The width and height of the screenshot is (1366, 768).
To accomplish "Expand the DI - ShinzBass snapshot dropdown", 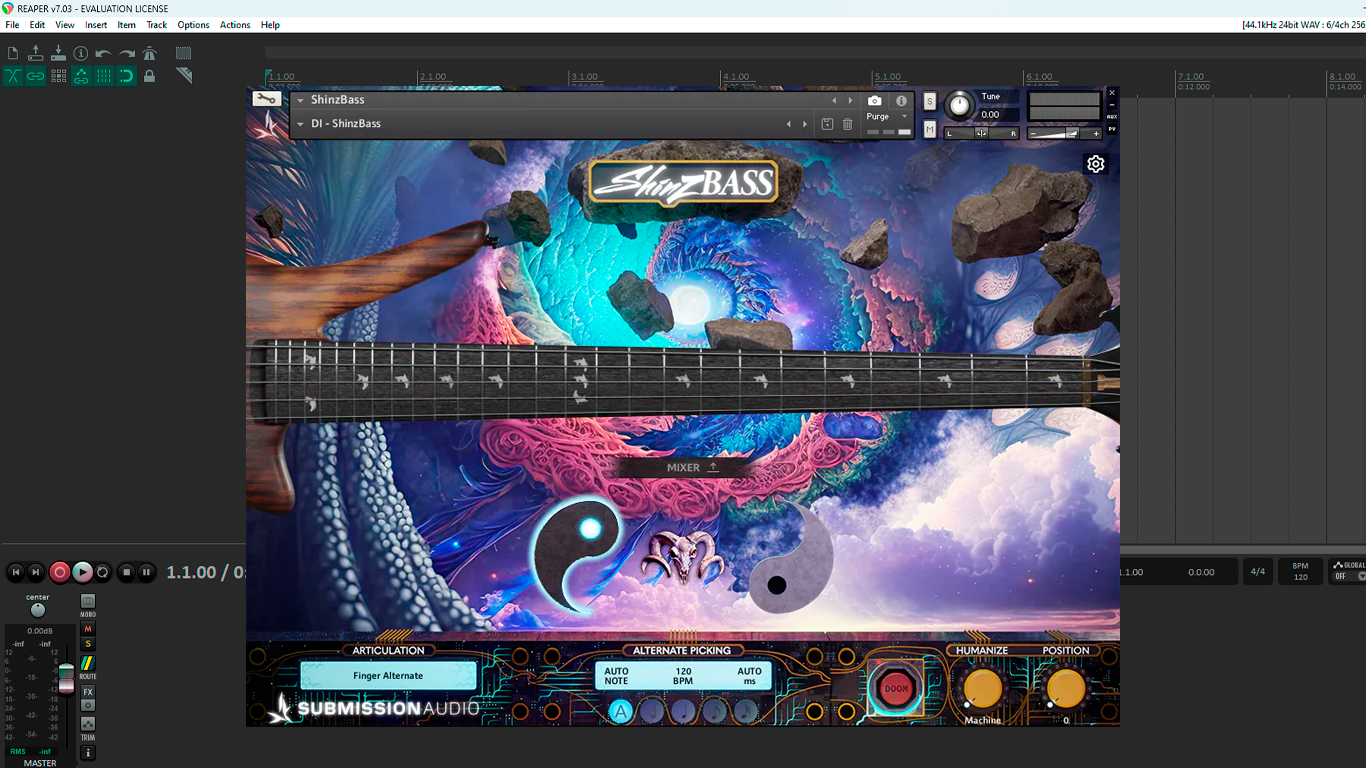I will tap(300, 124).
